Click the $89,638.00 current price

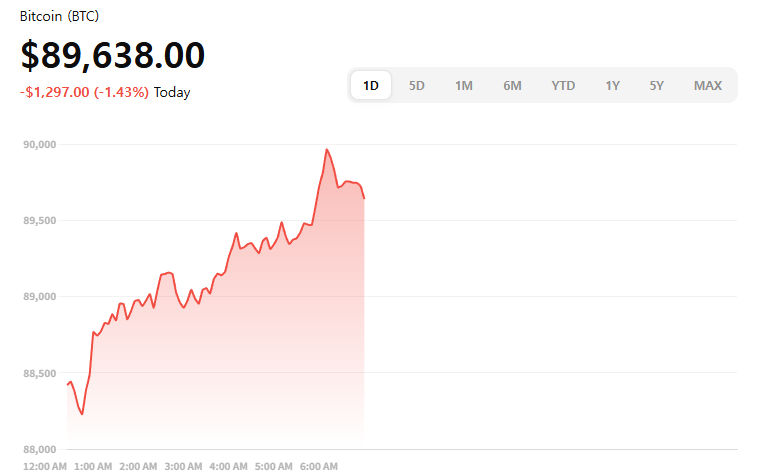click(x=113, y=56)
